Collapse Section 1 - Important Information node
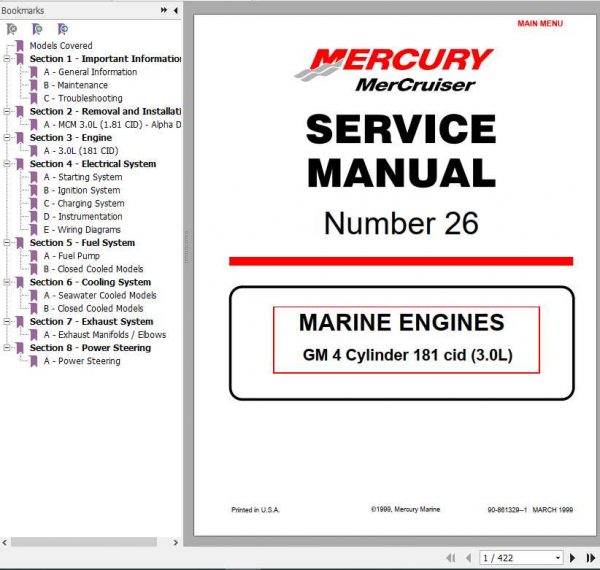Viewport: 600px width, 570px height. pyautogui.click(x=7, y=59)
